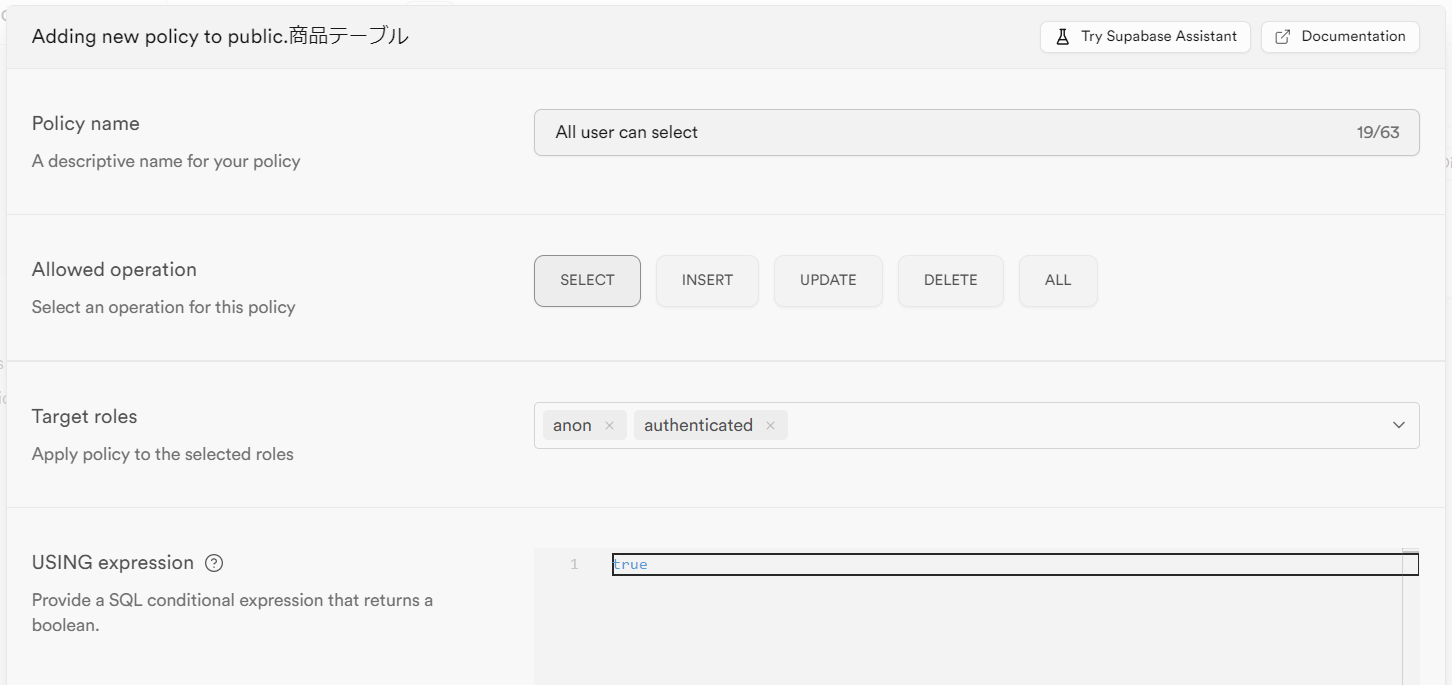1452x685 pixels.
Task: Click the external link icon beside Documentation
Action: pos(1283,37)
